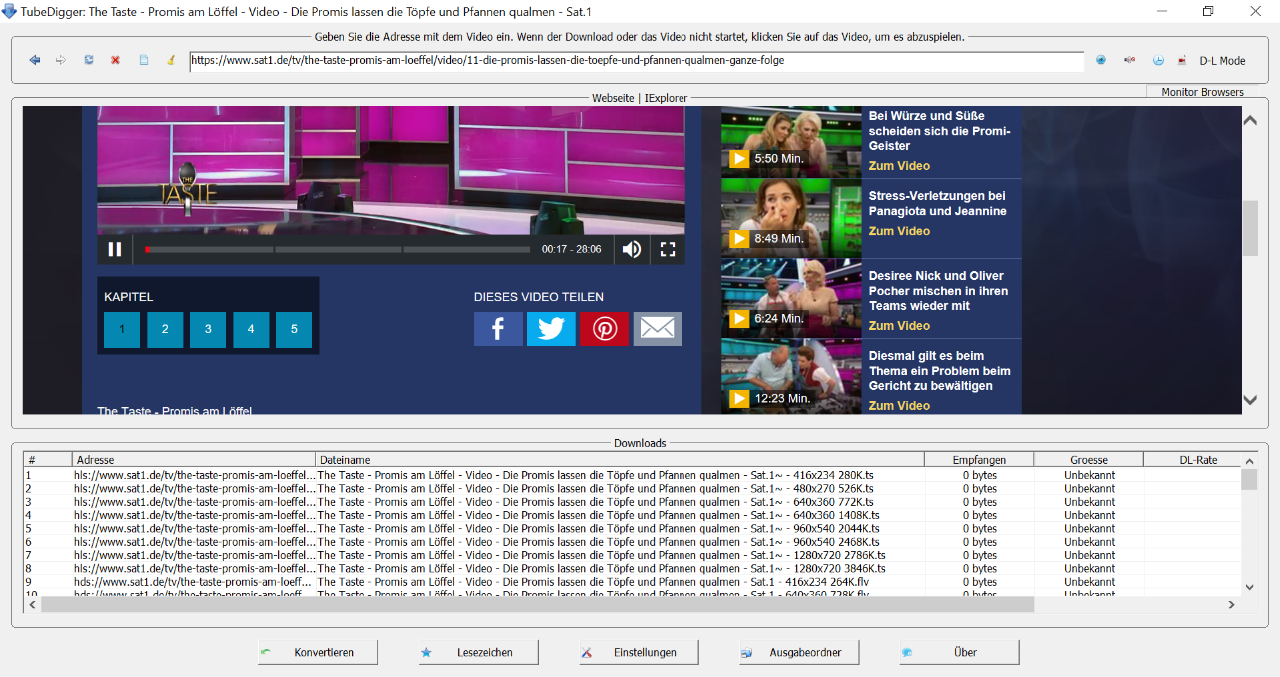
Task: Select the 480x270 526K.ts download row
Action: pos(632,489)
